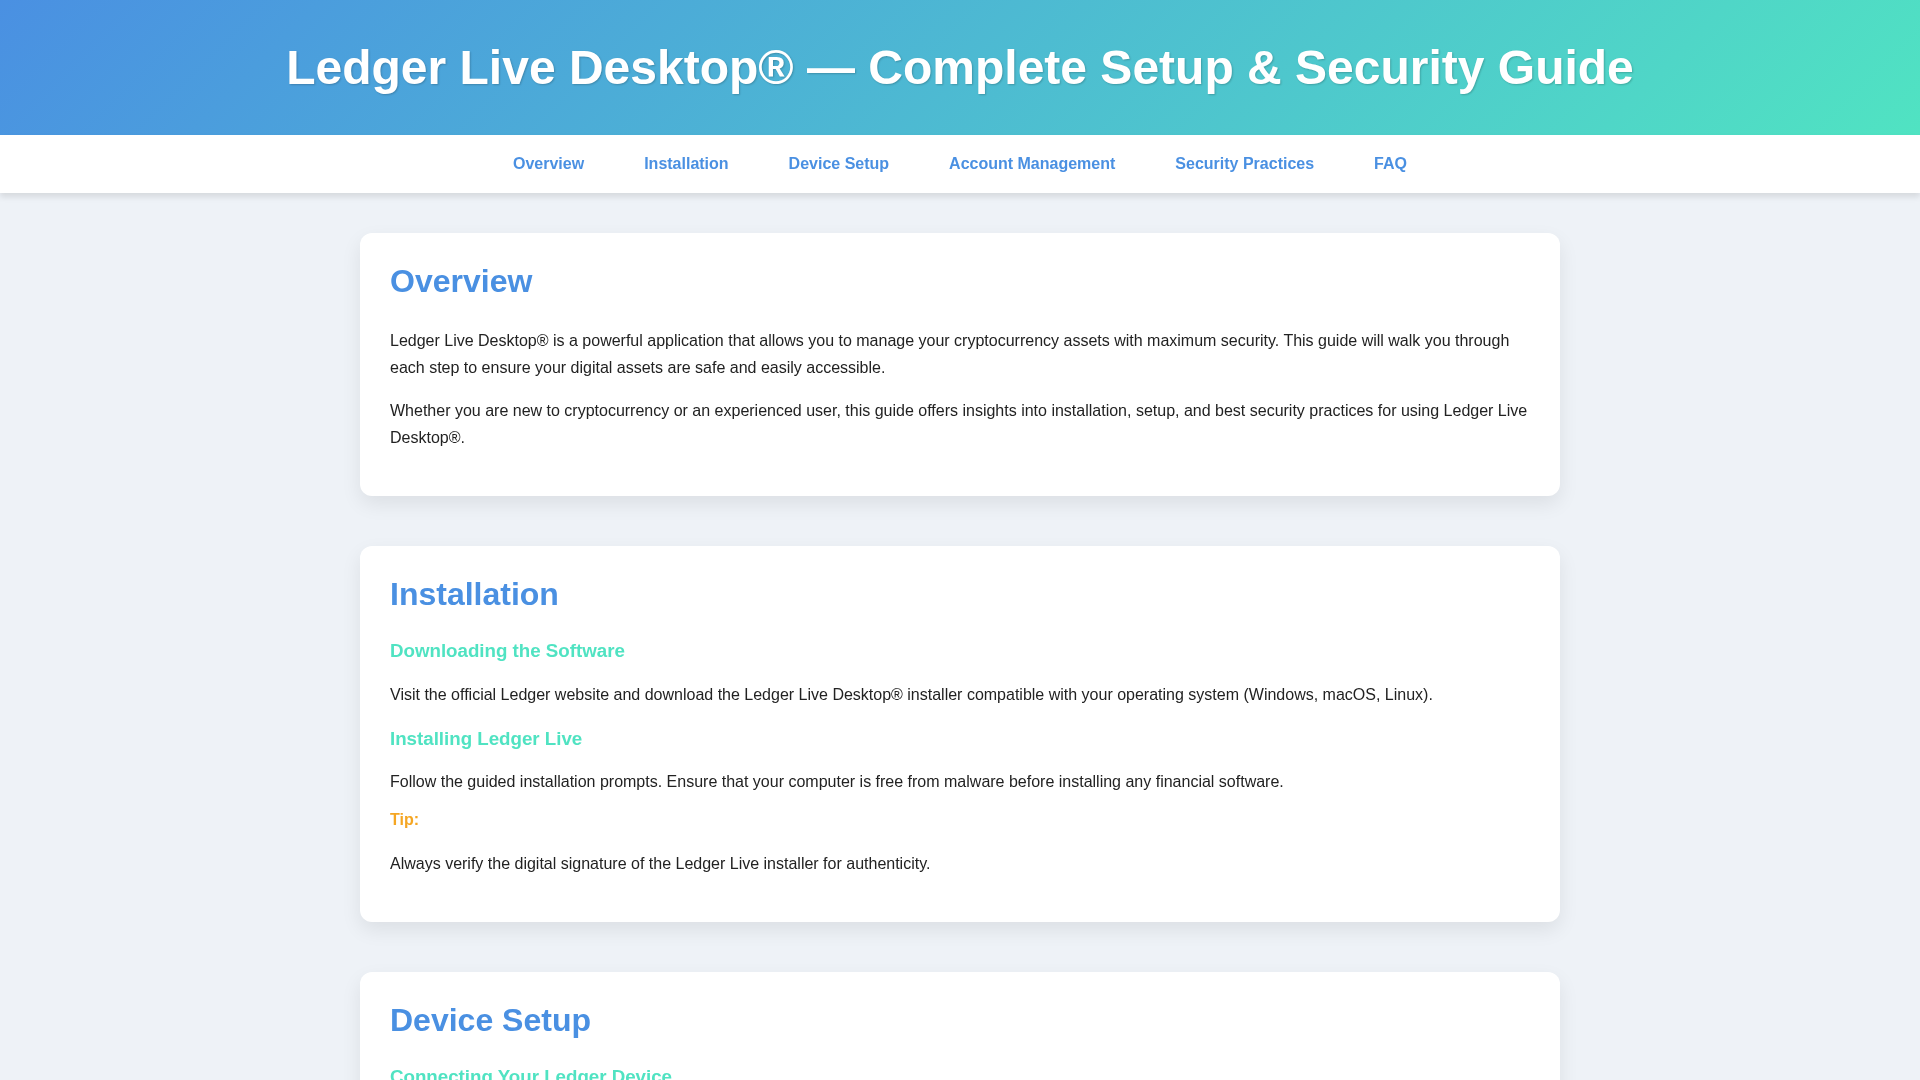Image resolution: width=1920 pixels, height=1080 pixels.
Task: Click the "Connecting Your Ledger Device" subheading
Action: coord(531,1074)
